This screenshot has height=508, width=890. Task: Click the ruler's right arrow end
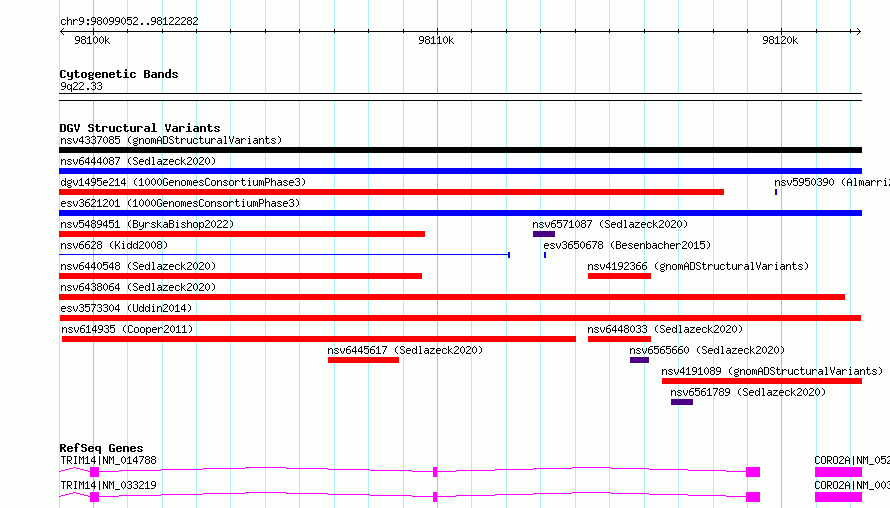point(858,31)
